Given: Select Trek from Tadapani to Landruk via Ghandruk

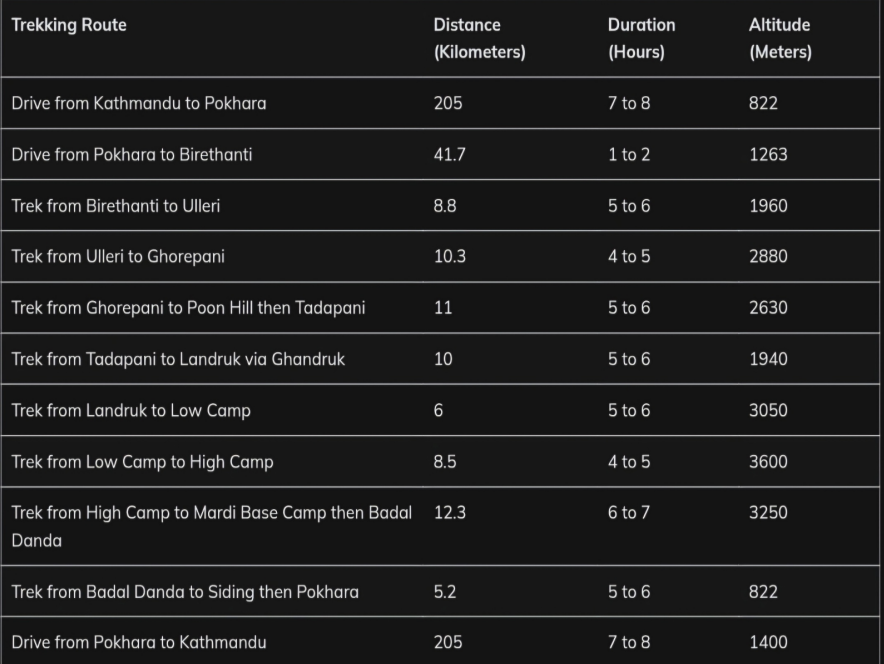Looking at the screenshot, I should click(178, 359).
